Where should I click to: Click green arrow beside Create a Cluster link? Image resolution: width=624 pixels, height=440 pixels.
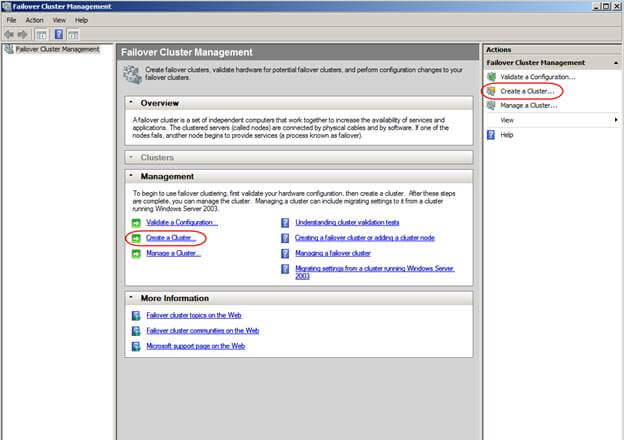(136, 238)
